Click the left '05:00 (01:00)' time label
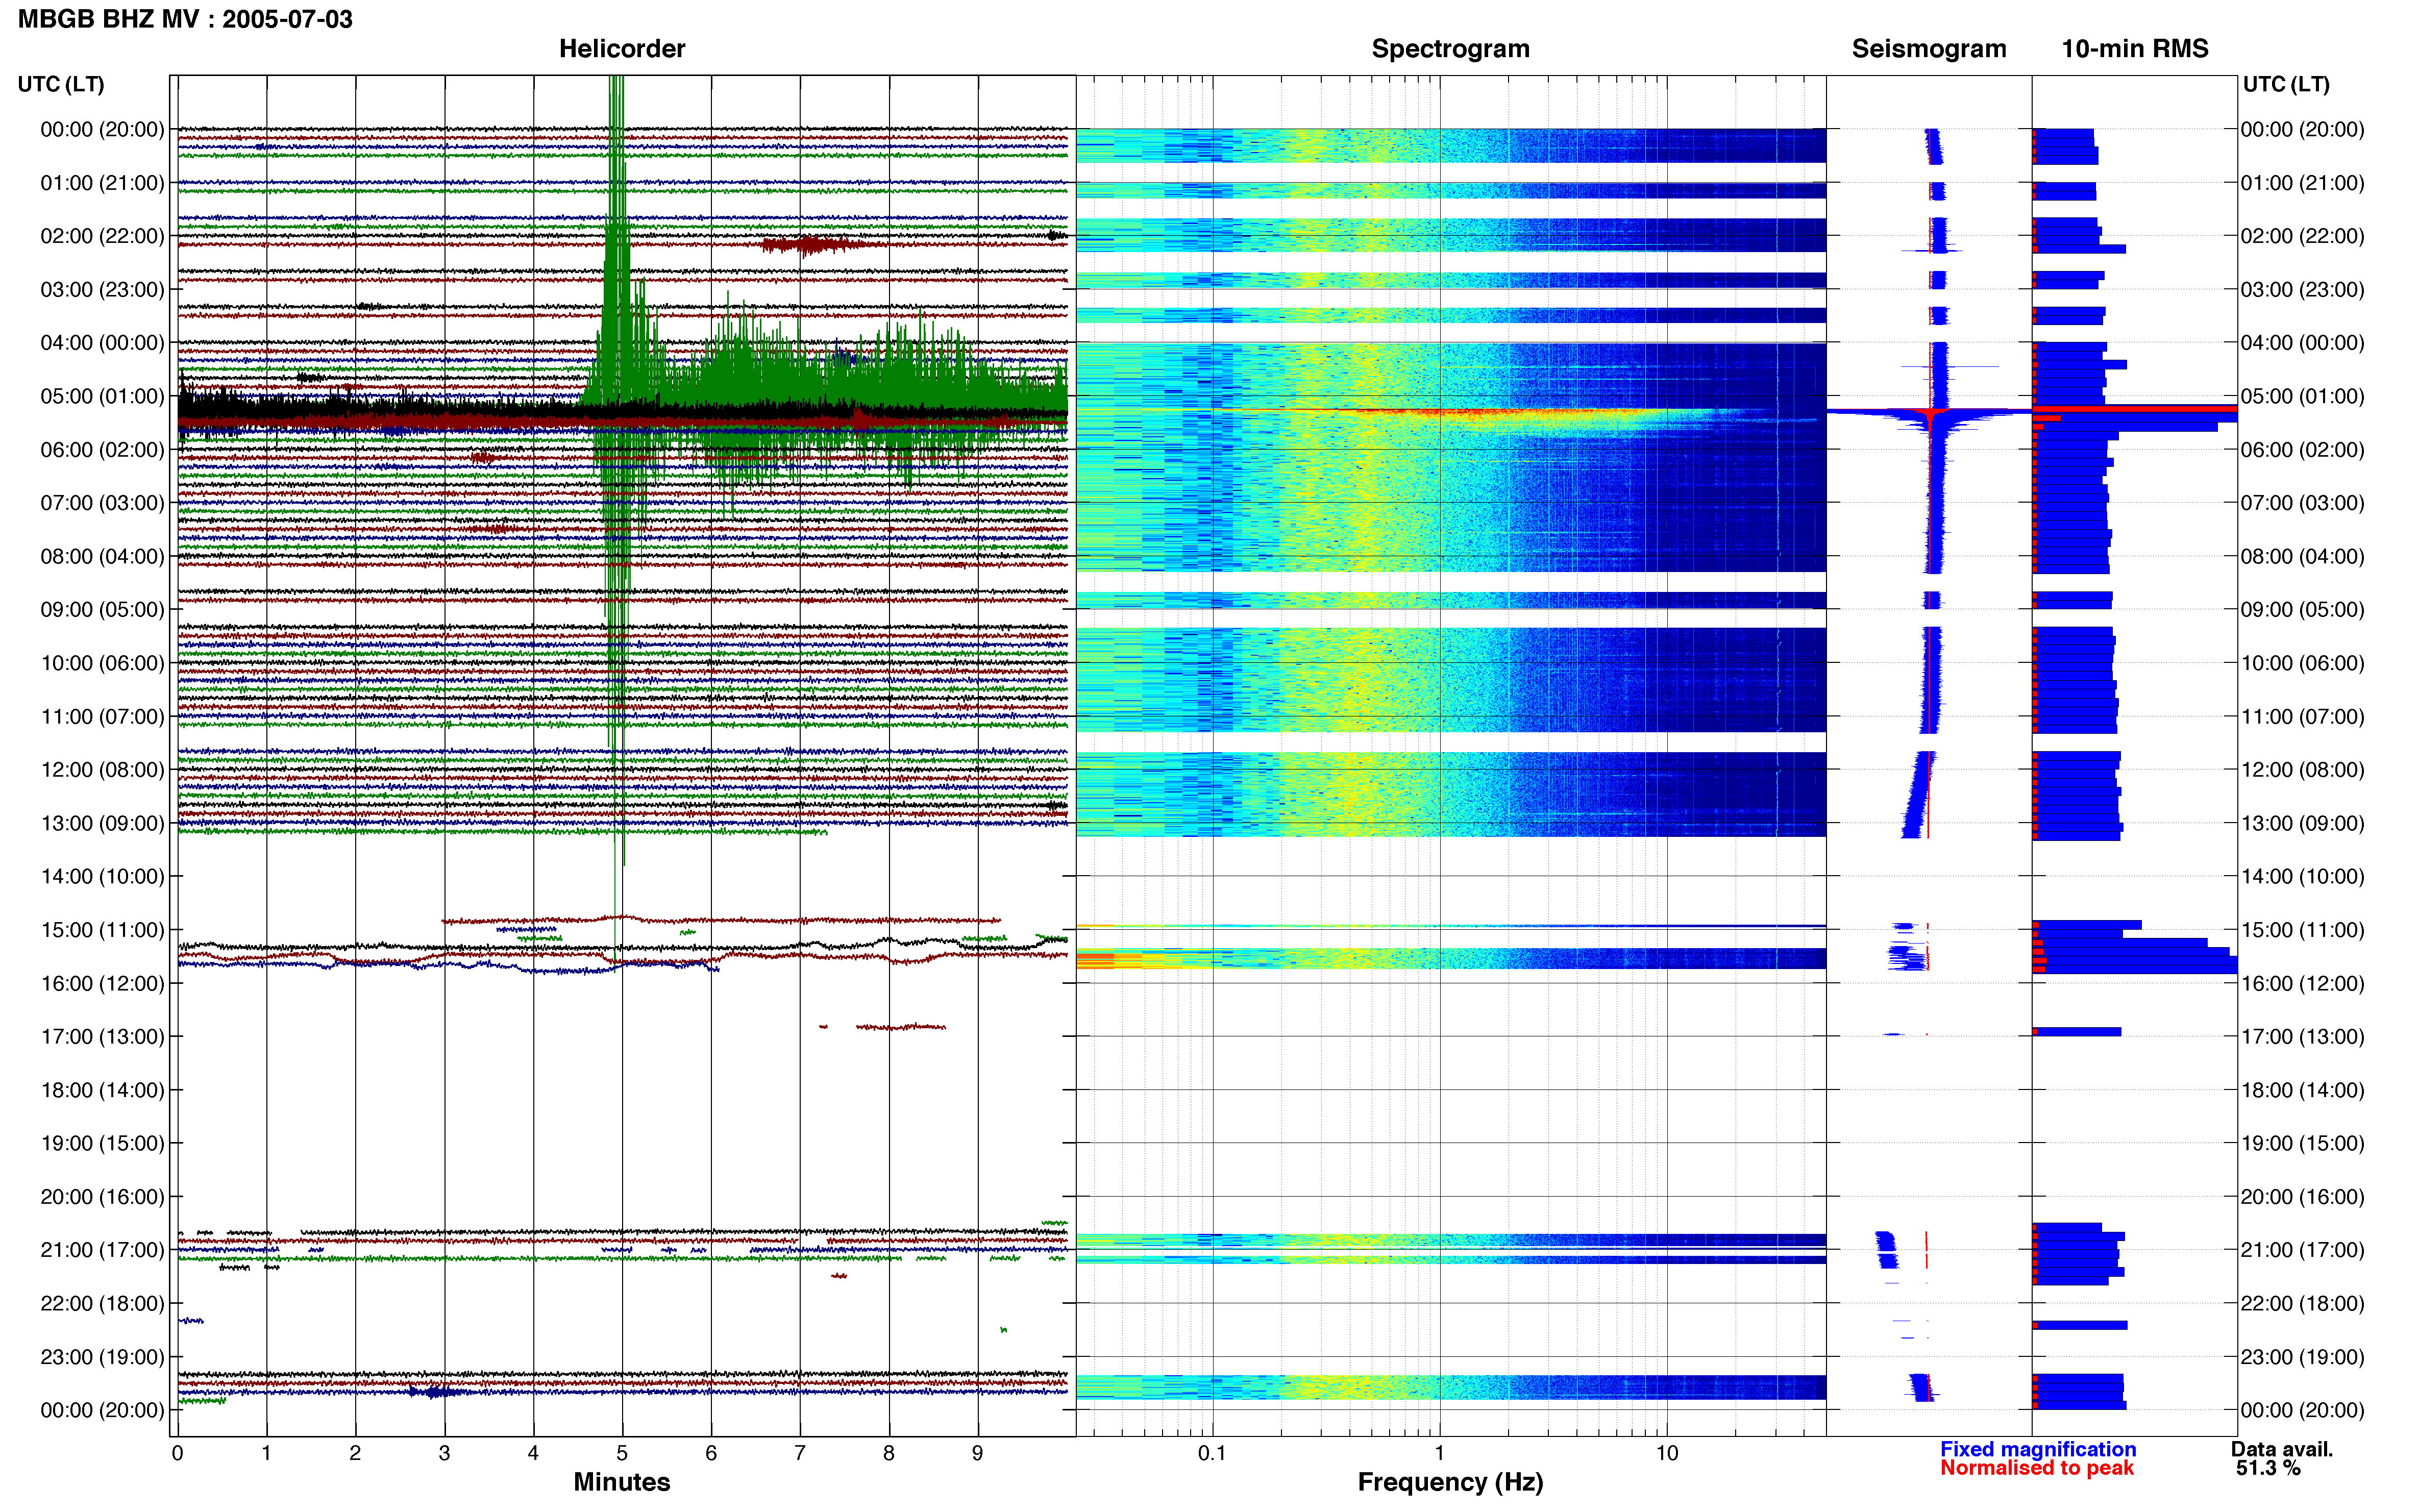This screenshot has width=2419, height=1512. [x=102, y=396]
